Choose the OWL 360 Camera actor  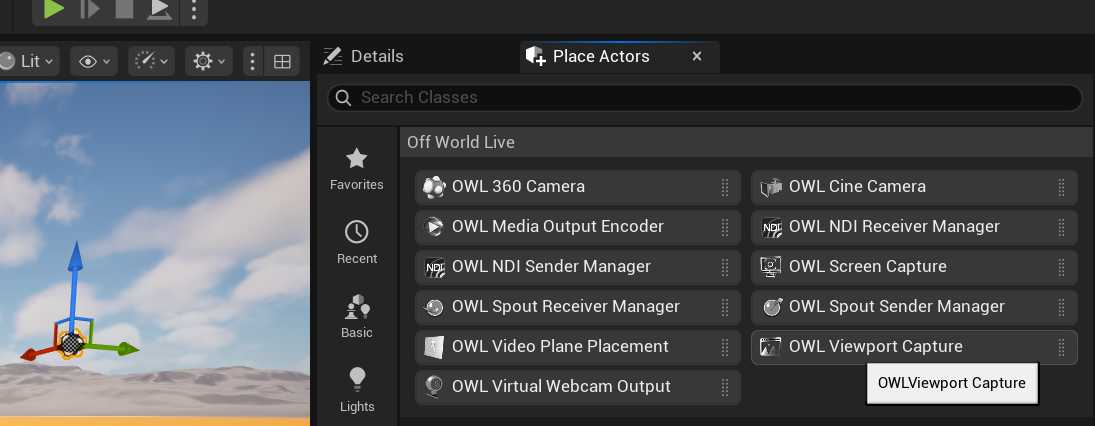(578, 187)
